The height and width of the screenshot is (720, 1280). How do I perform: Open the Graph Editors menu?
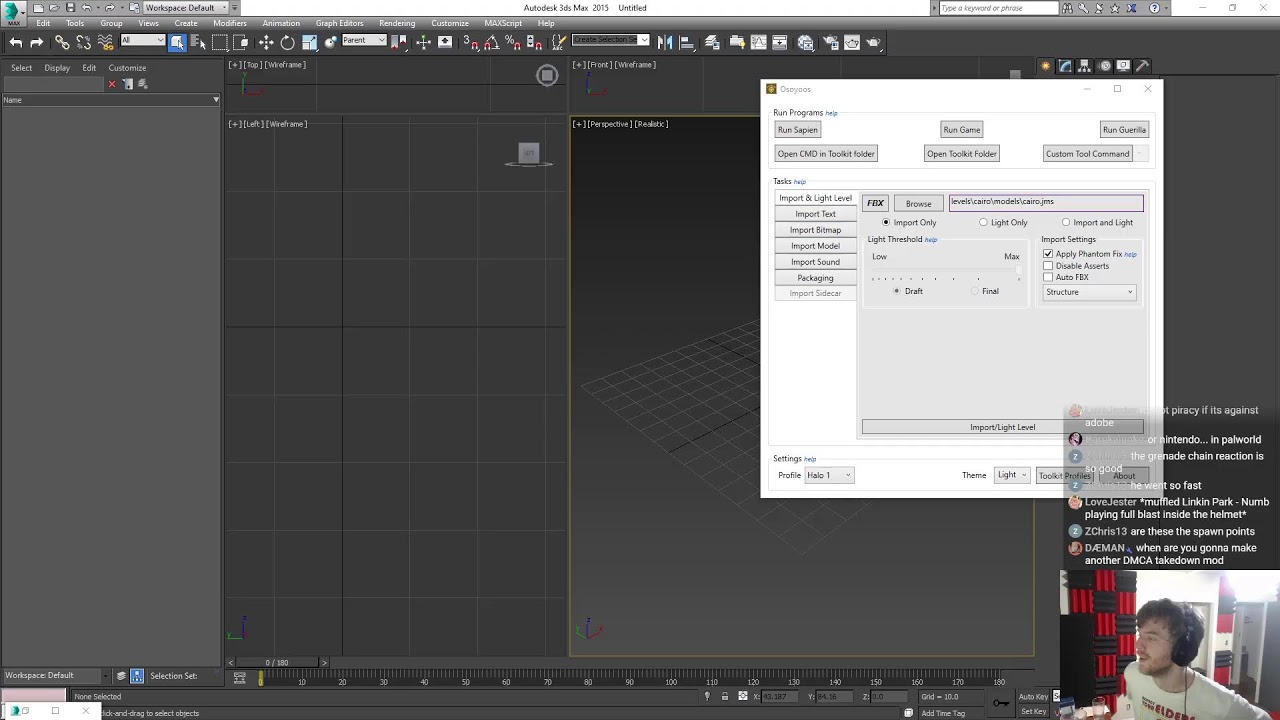tap(340, 24)
